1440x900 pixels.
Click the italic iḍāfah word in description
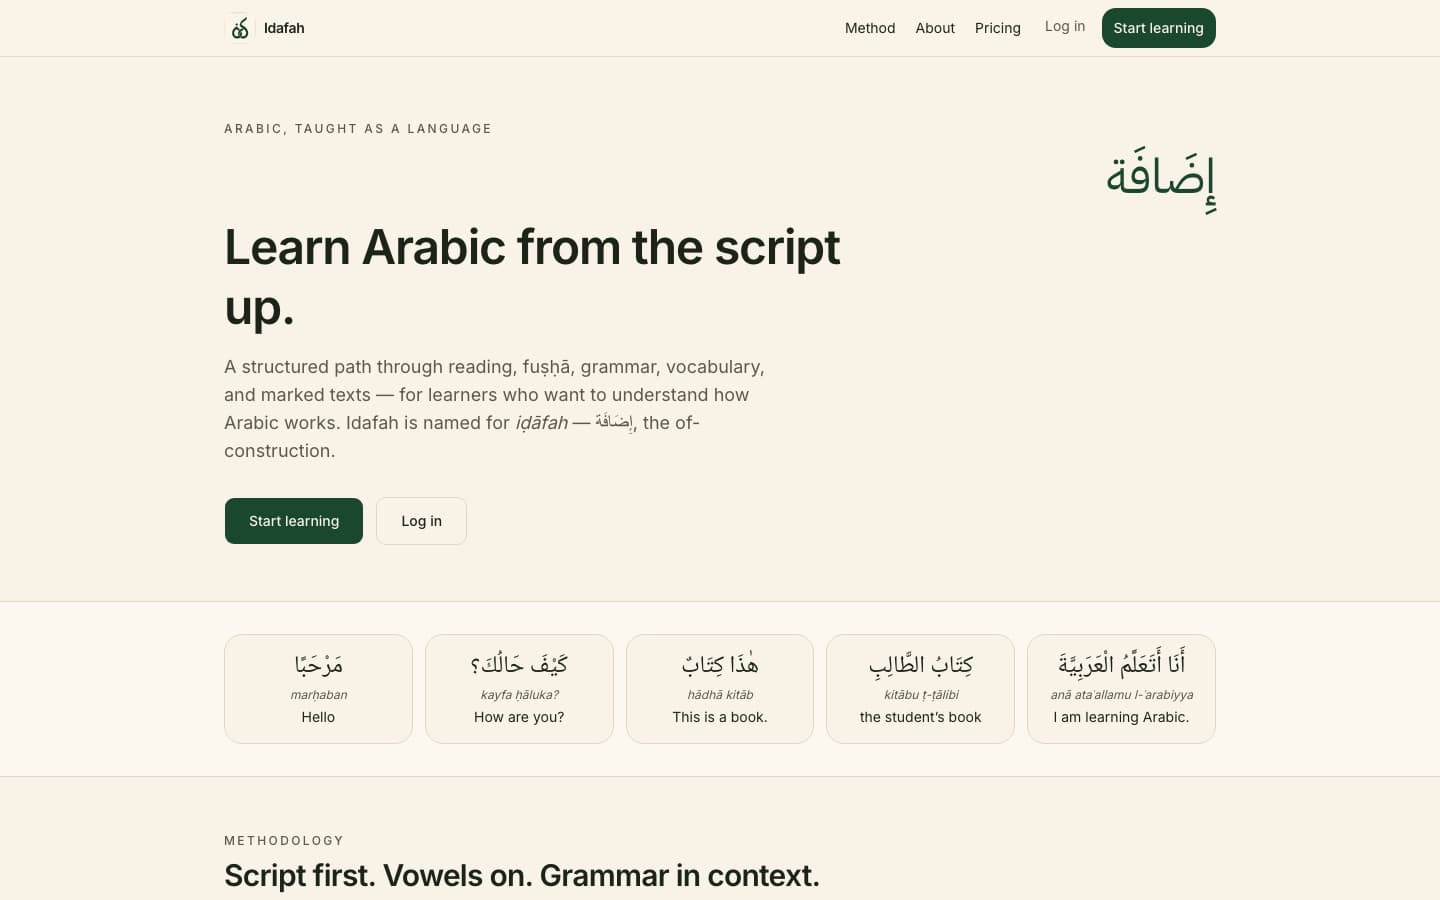point(541,423)
